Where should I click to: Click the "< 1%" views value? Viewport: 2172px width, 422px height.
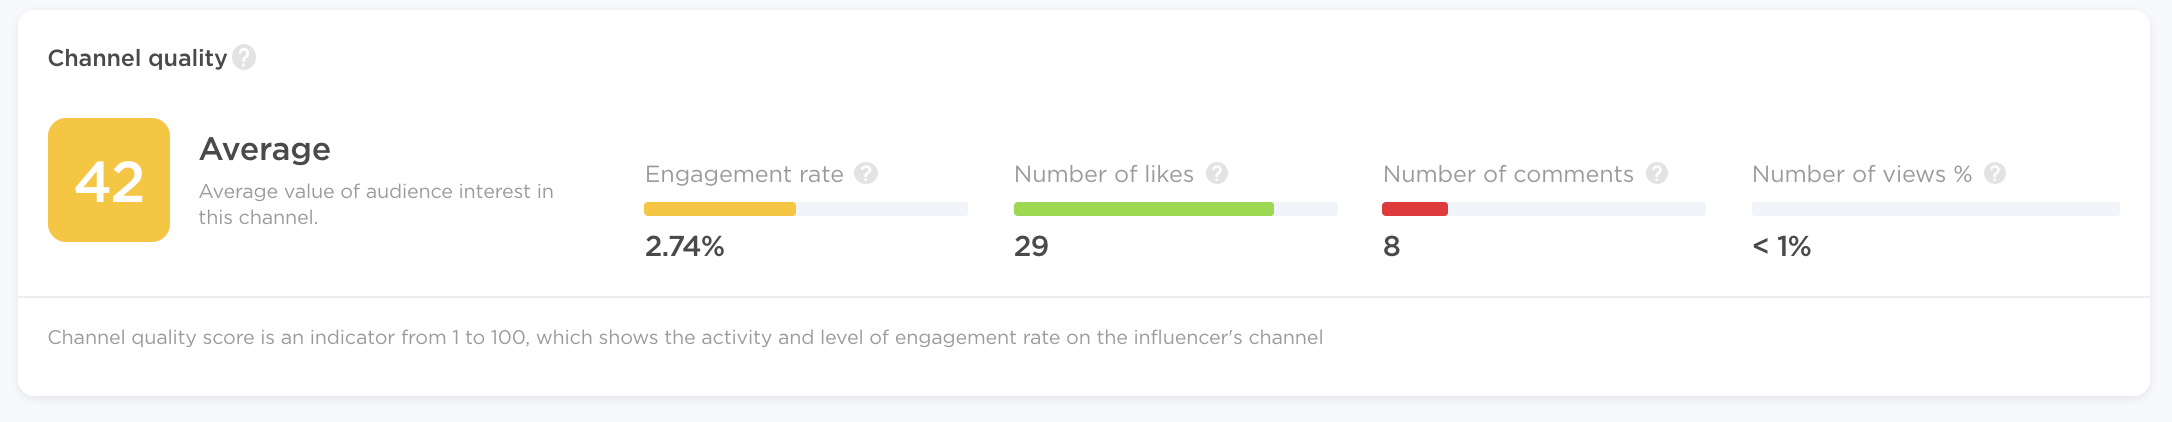pos(1781,246)
